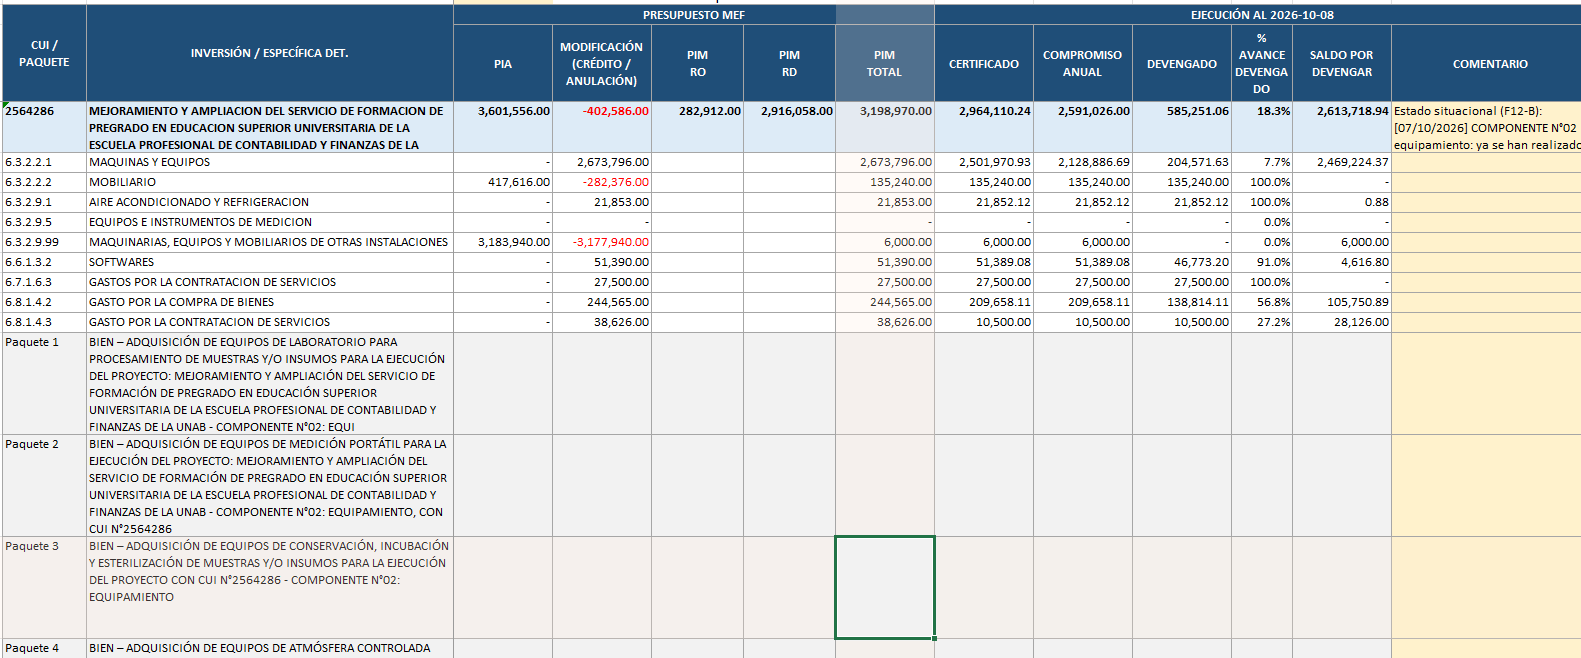Click the PIM TOTAL column header
The image size is (1581, 658).
[x=885, y=64]
